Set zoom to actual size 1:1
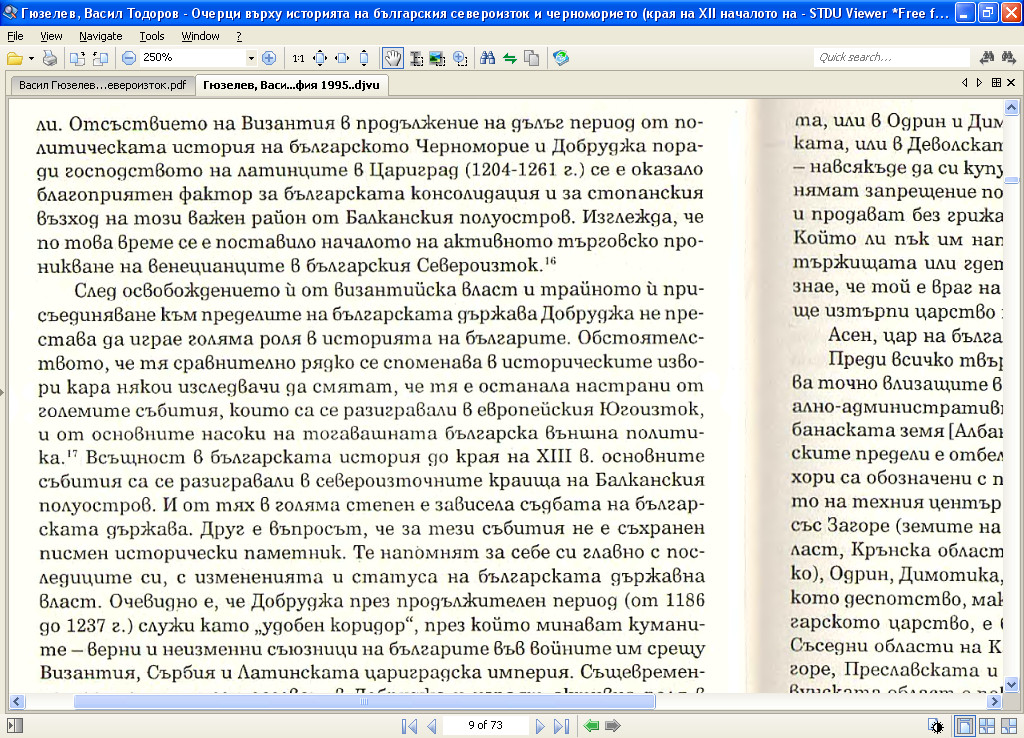This screenshot has height=738, width=1024. 298,58
